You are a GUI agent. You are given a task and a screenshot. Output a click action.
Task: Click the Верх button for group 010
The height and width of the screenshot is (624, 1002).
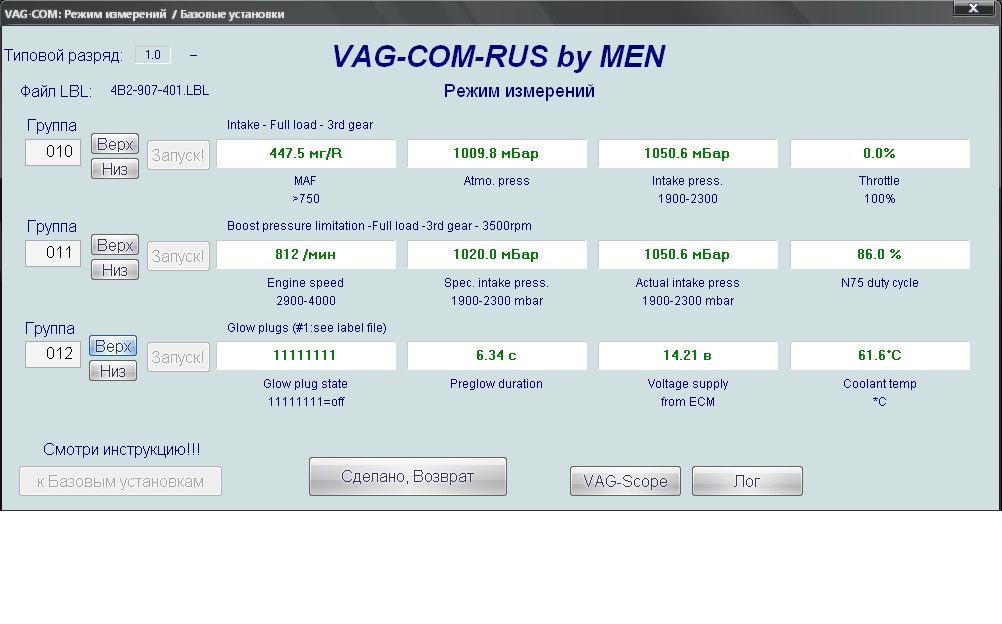pos(114,145)
